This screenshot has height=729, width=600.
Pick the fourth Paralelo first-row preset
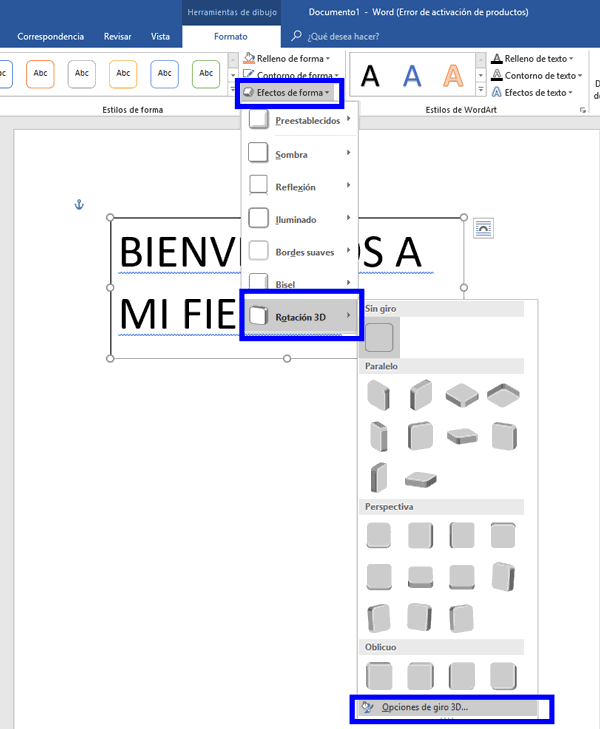[x=503, y=395]
